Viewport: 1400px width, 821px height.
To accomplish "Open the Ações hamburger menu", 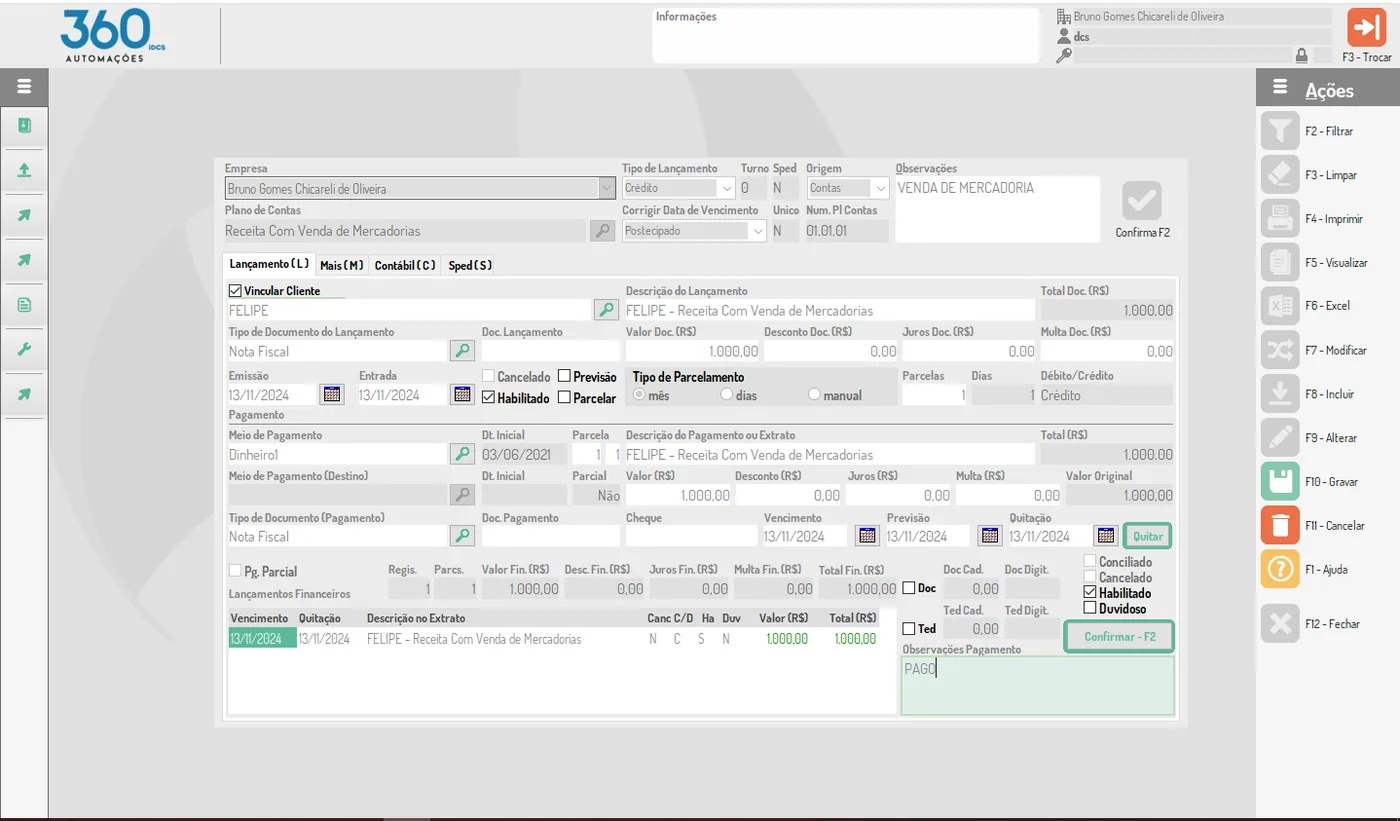I will coord(1280,88).
